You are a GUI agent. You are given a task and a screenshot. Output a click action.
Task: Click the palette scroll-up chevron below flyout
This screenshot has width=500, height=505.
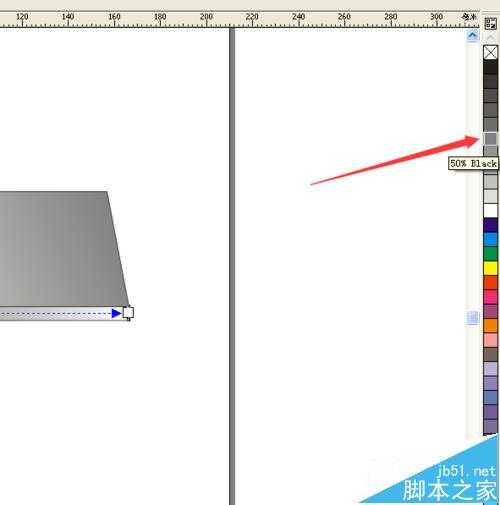(x=490, y=38)
